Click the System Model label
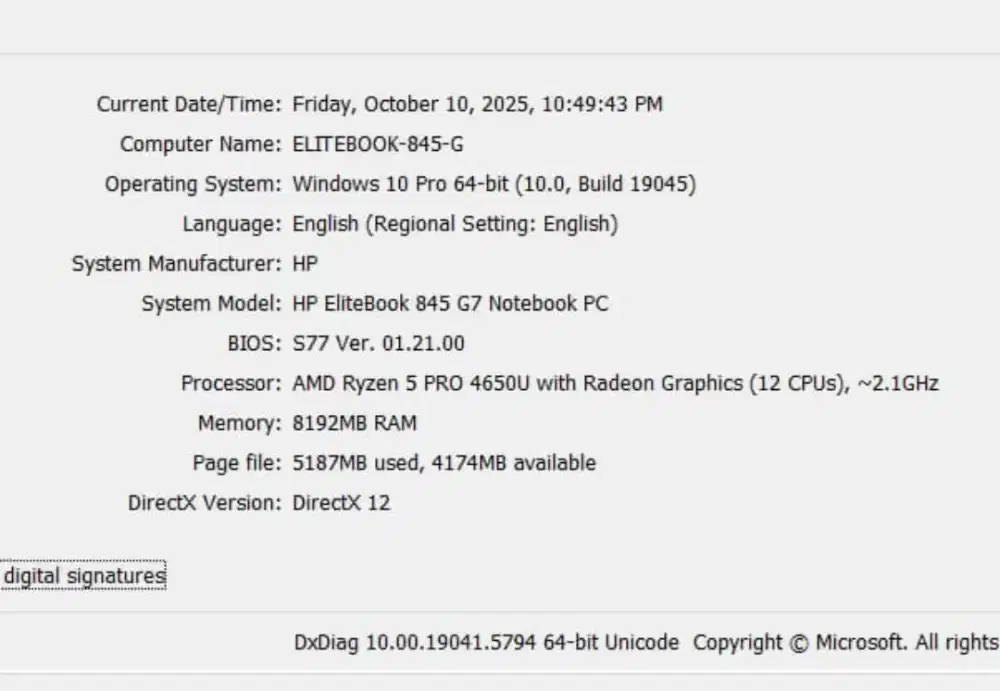 (x=211, y=304)
